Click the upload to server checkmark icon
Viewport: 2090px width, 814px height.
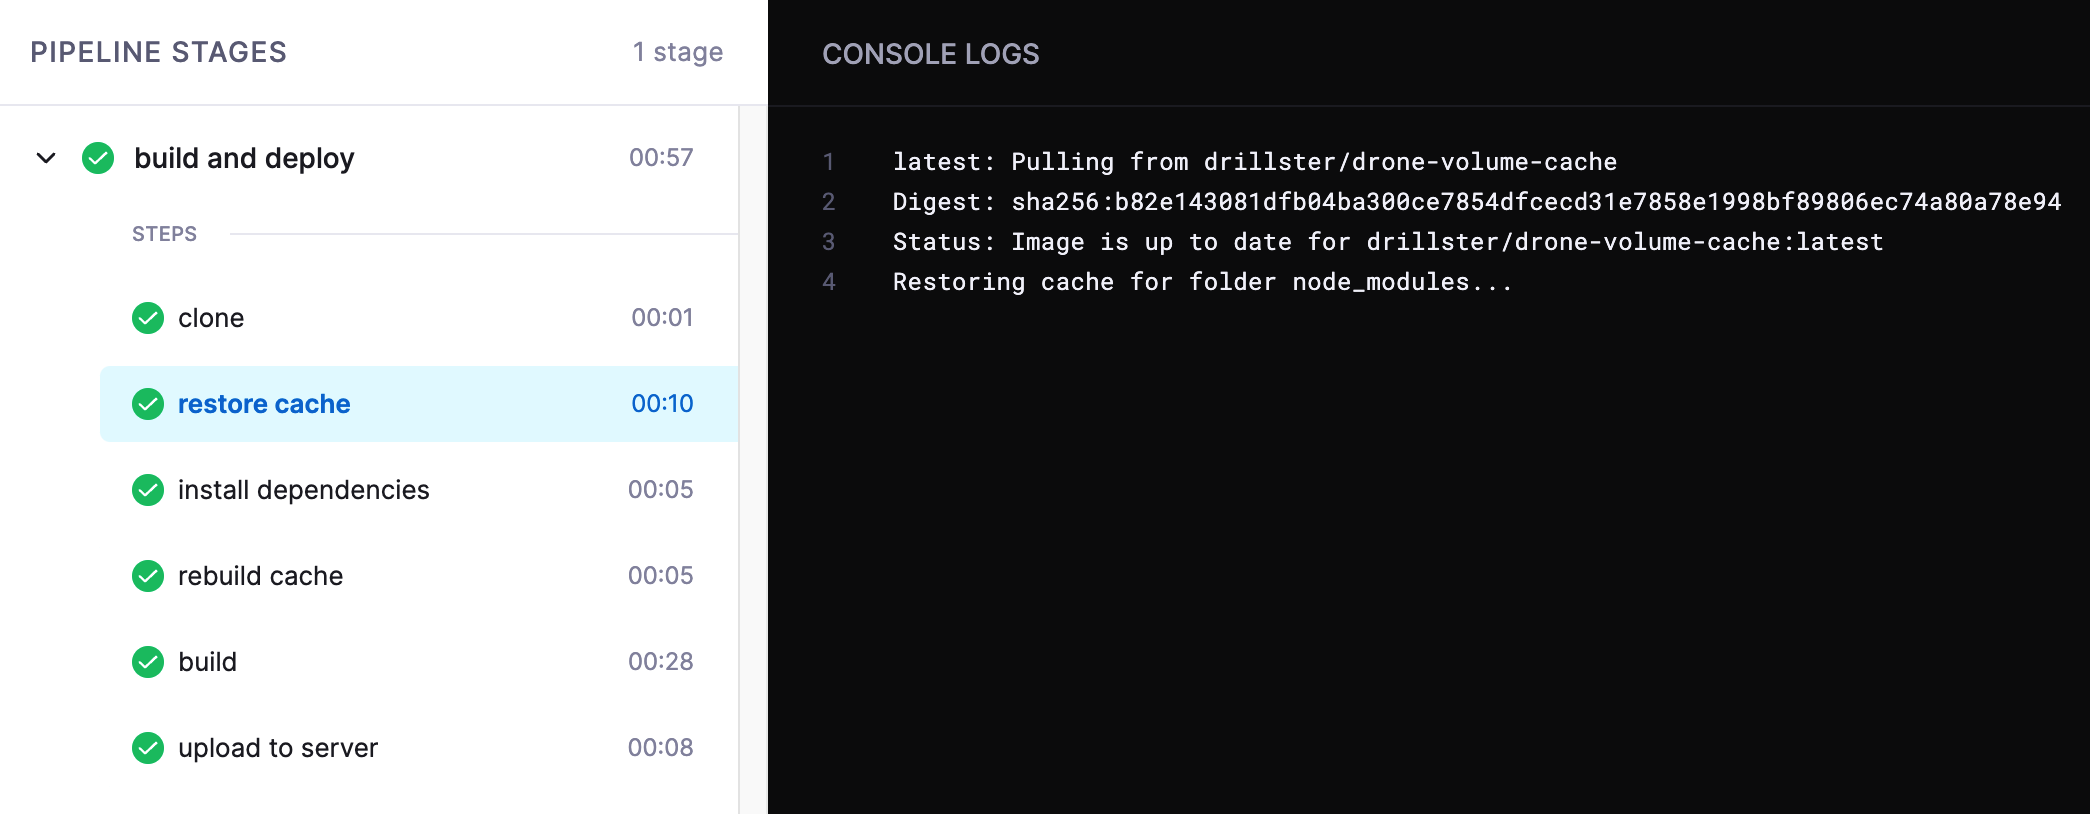pos(148,748)
